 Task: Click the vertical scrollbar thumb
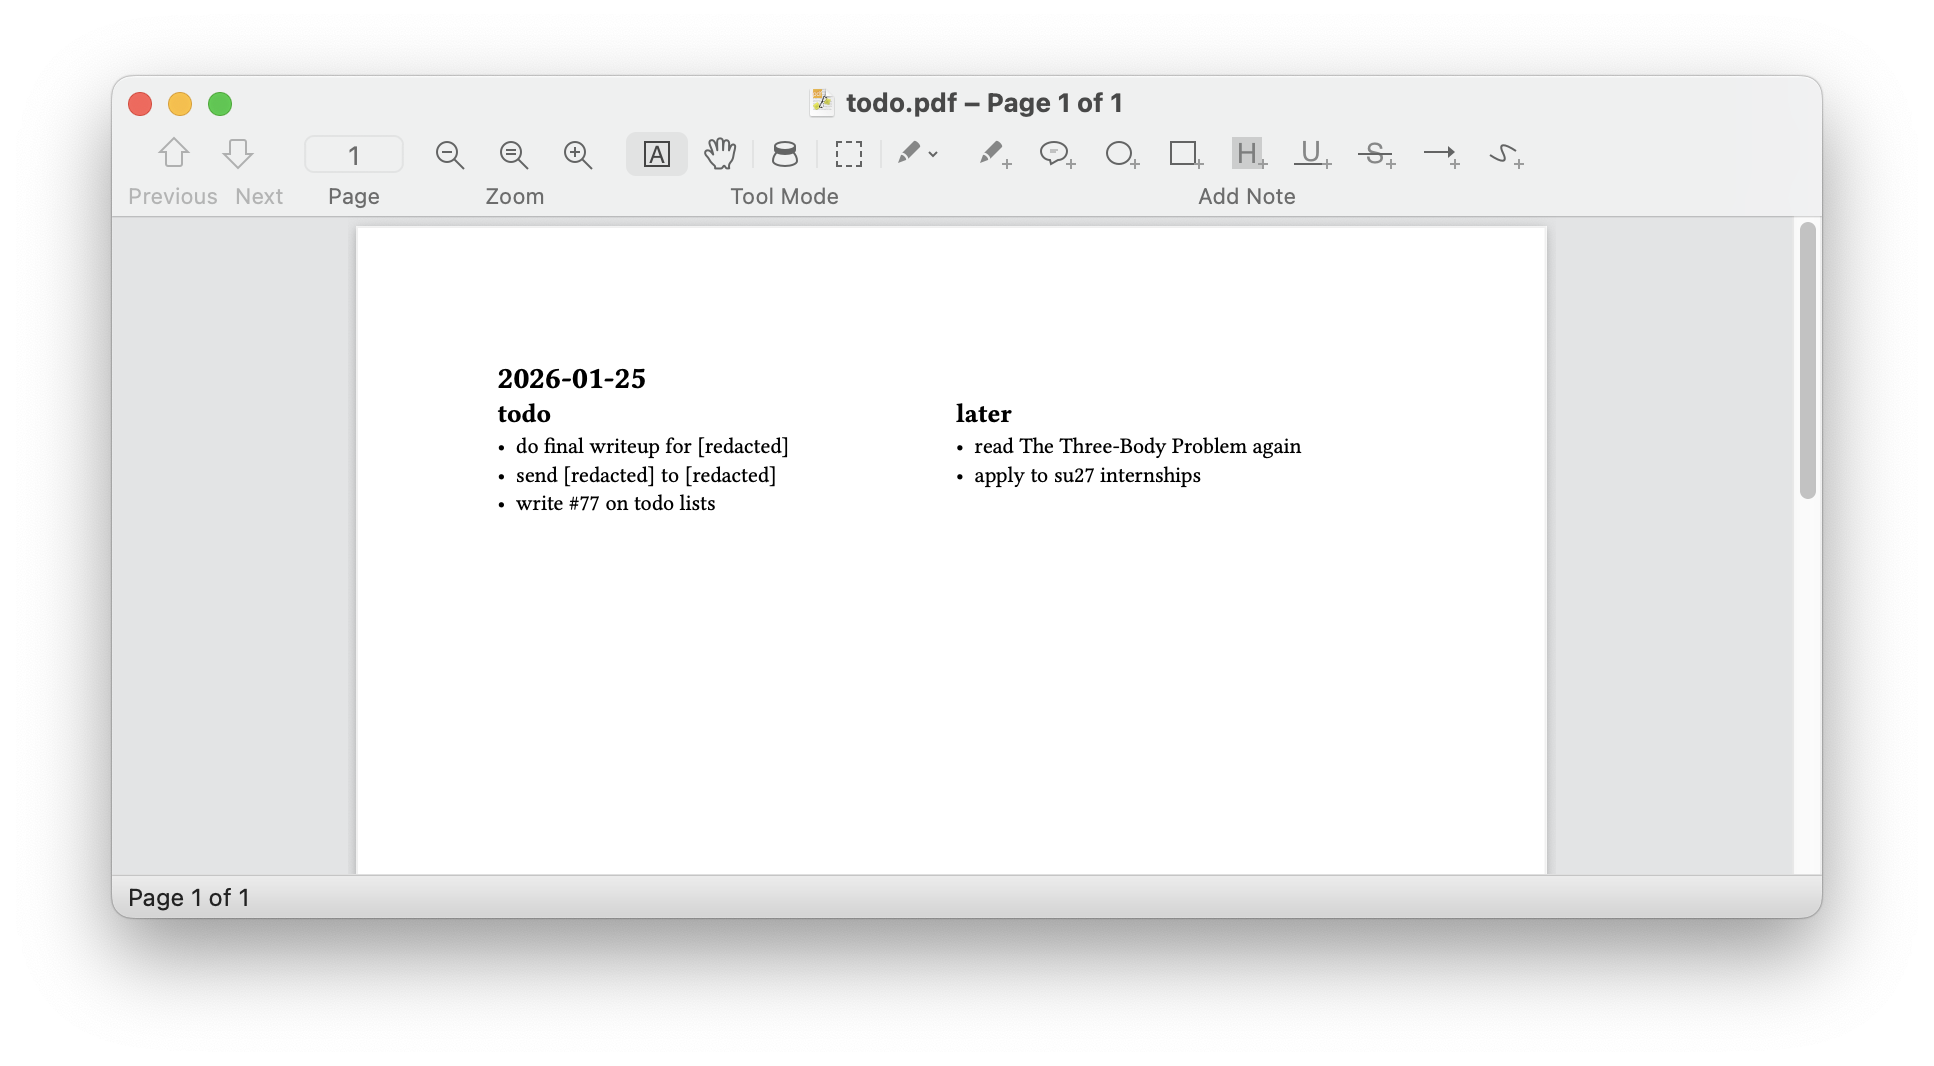tap(1807, 360)
